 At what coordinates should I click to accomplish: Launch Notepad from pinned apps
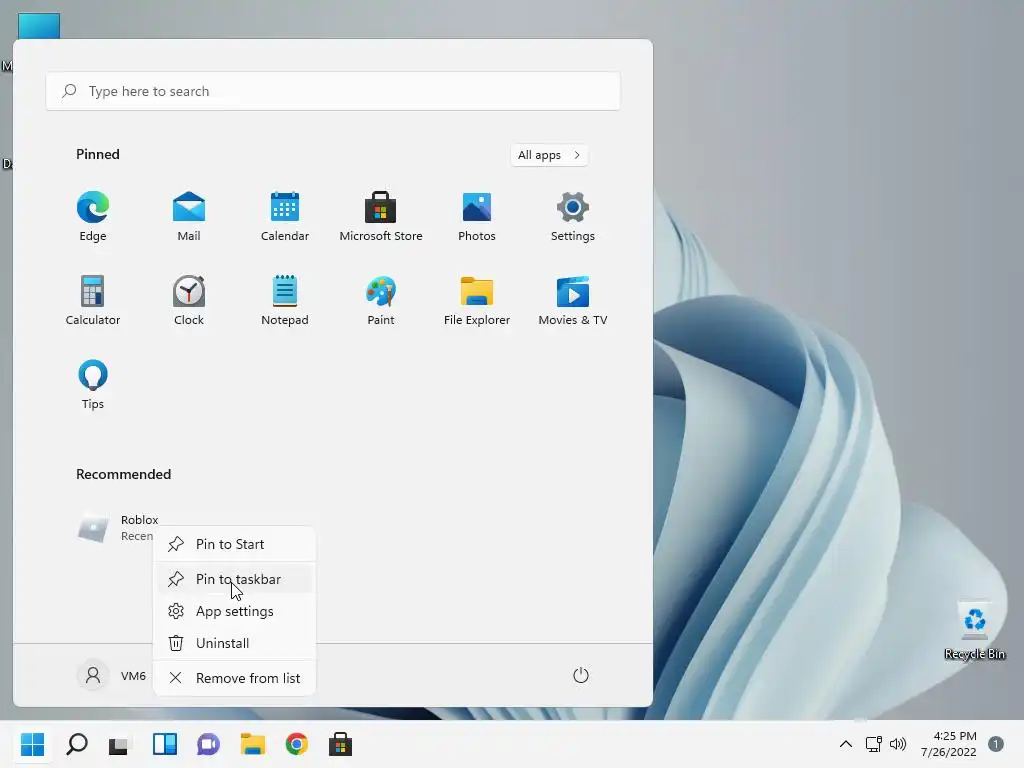285,300
